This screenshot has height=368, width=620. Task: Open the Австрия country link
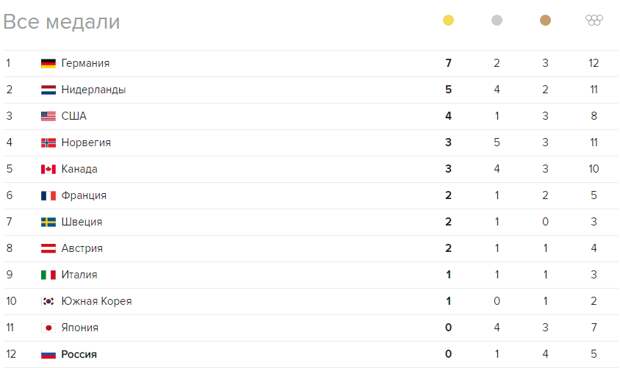pyautogui.click(x=82, y=248)
